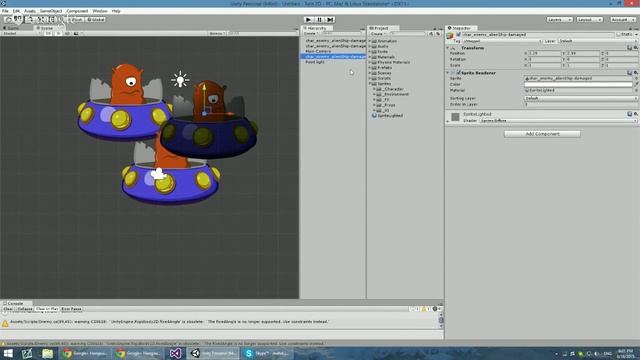
Task: Toggle Error Pause in Console
Action: 71,309
